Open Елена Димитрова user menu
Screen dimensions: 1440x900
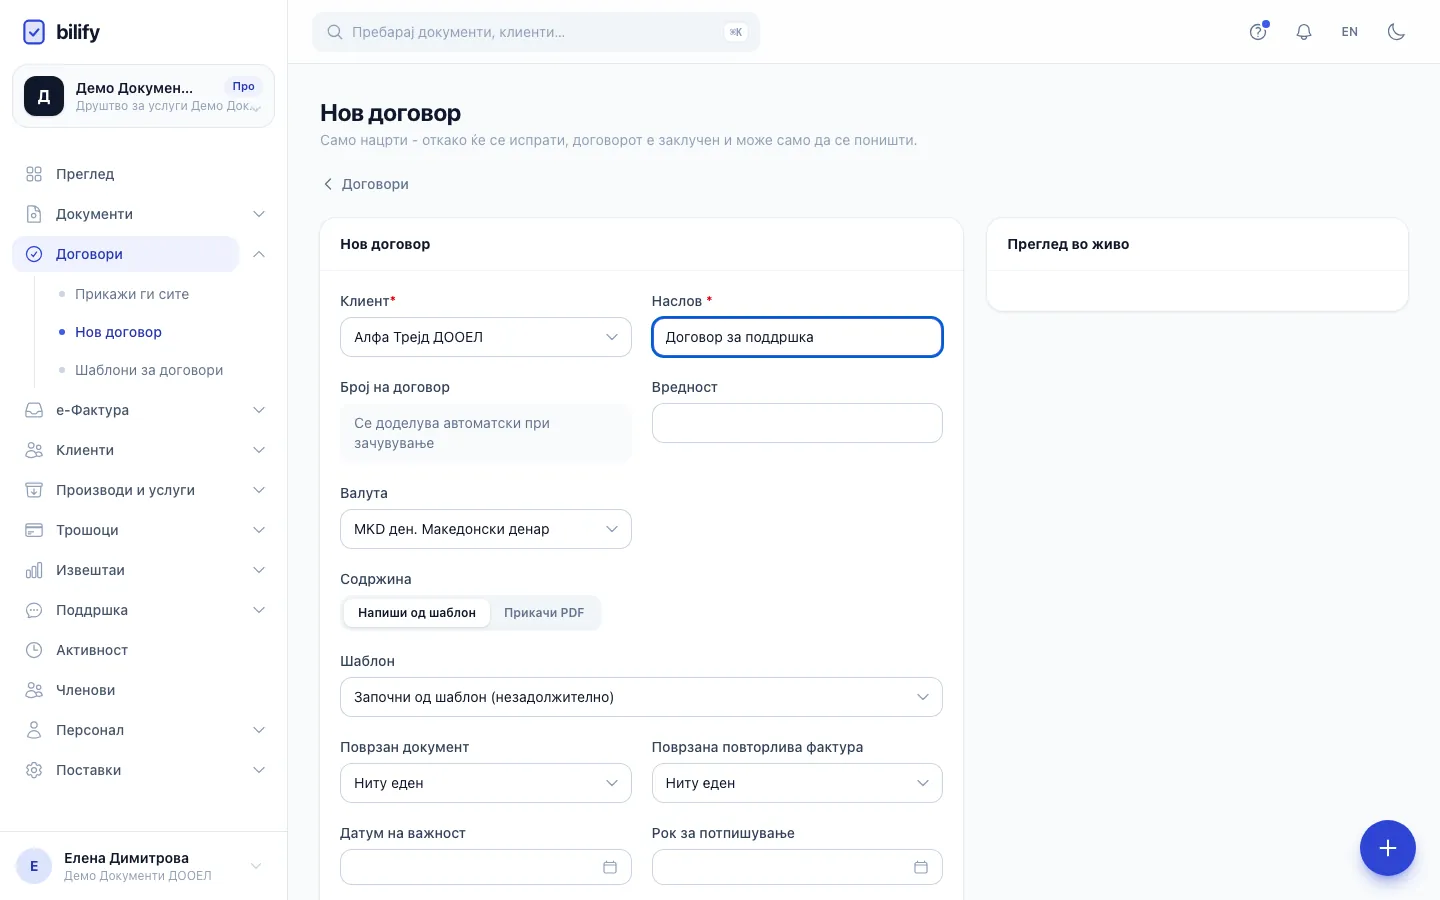(143, 866)
